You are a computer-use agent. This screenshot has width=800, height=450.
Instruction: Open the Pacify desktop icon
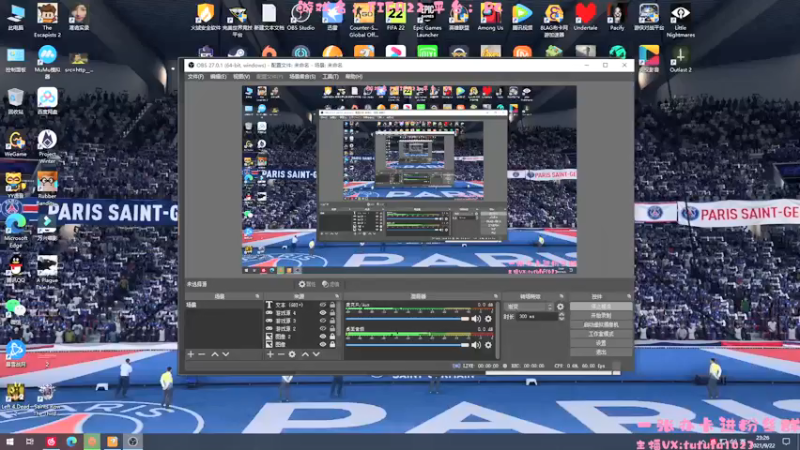(617, 17)
